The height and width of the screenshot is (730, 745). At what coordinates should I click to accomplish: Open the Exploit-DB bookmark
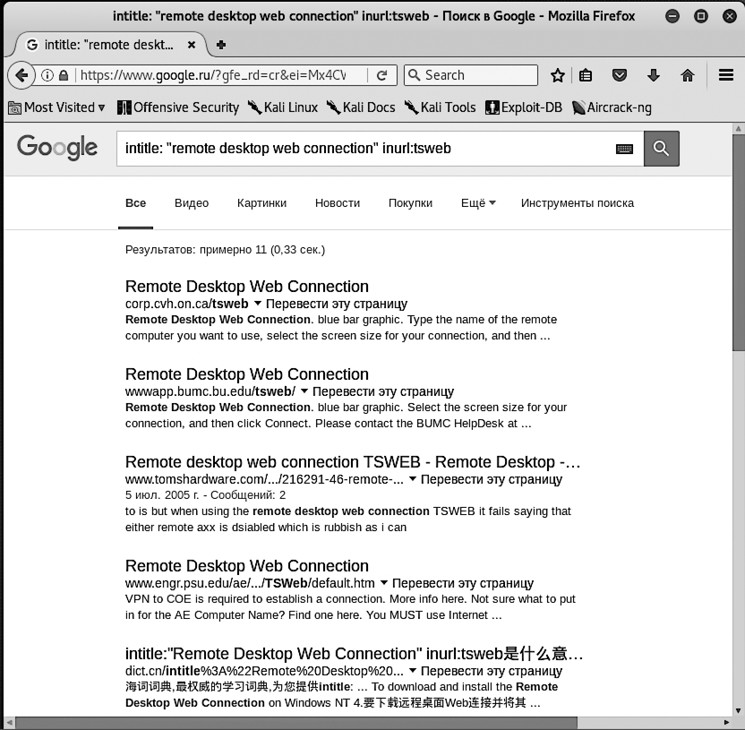coord(524,107)
